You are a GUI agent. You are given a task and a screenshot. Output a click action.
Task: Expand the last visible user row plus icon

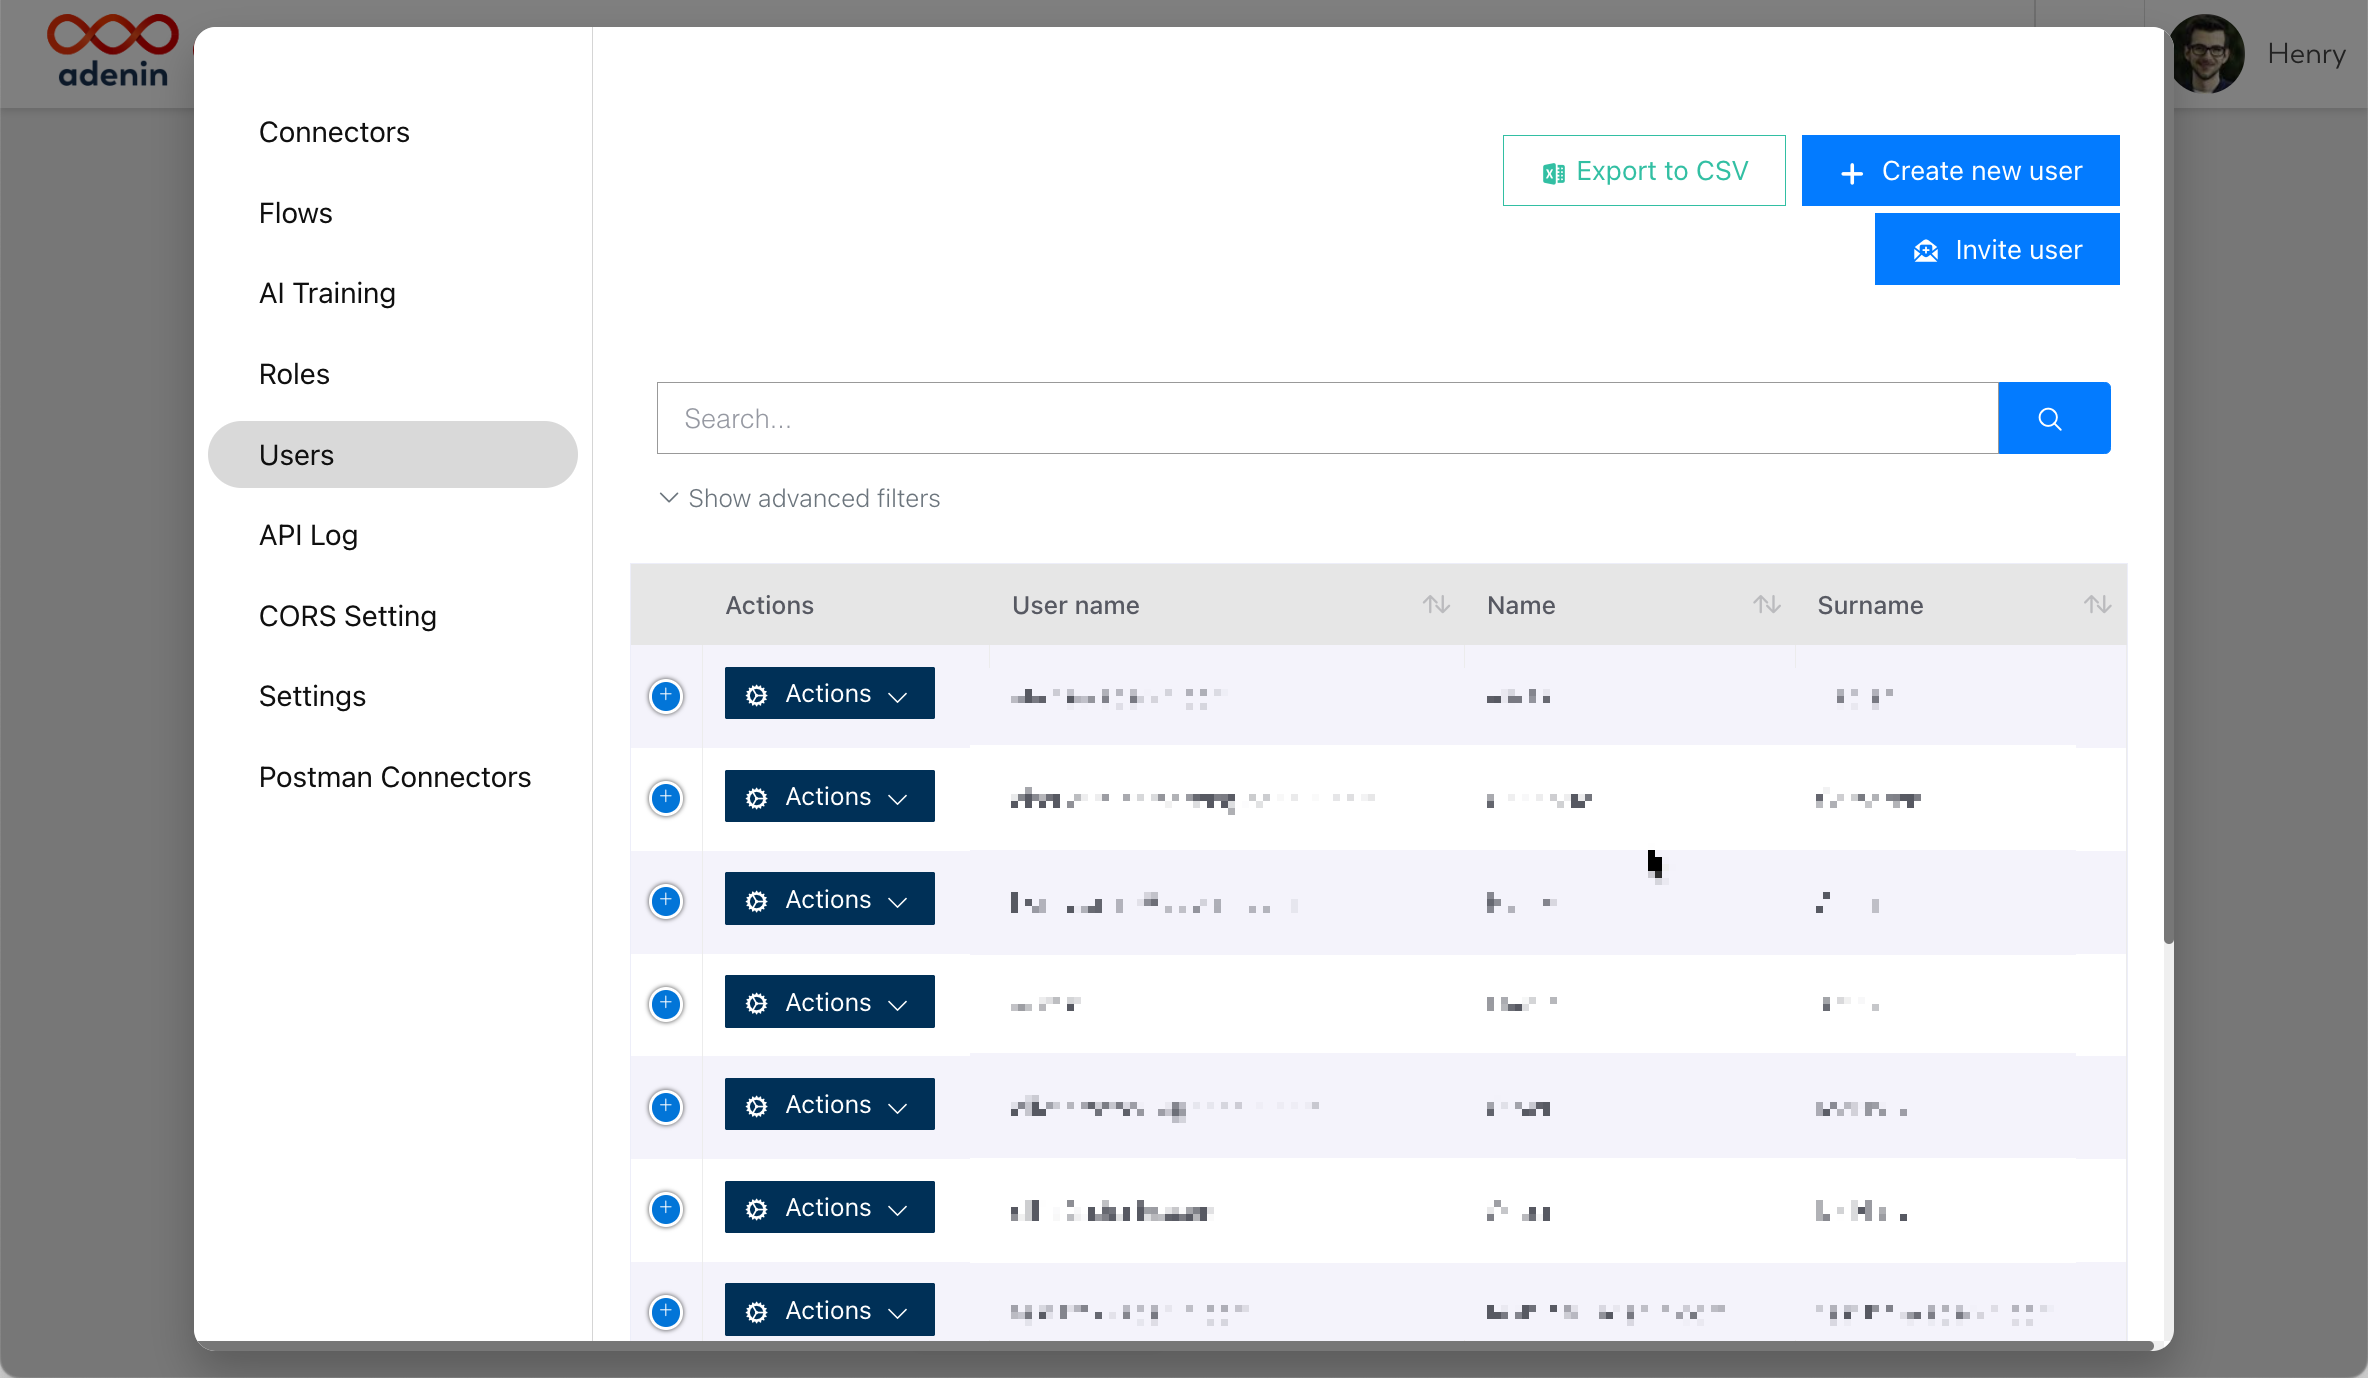pos(666,1311)
